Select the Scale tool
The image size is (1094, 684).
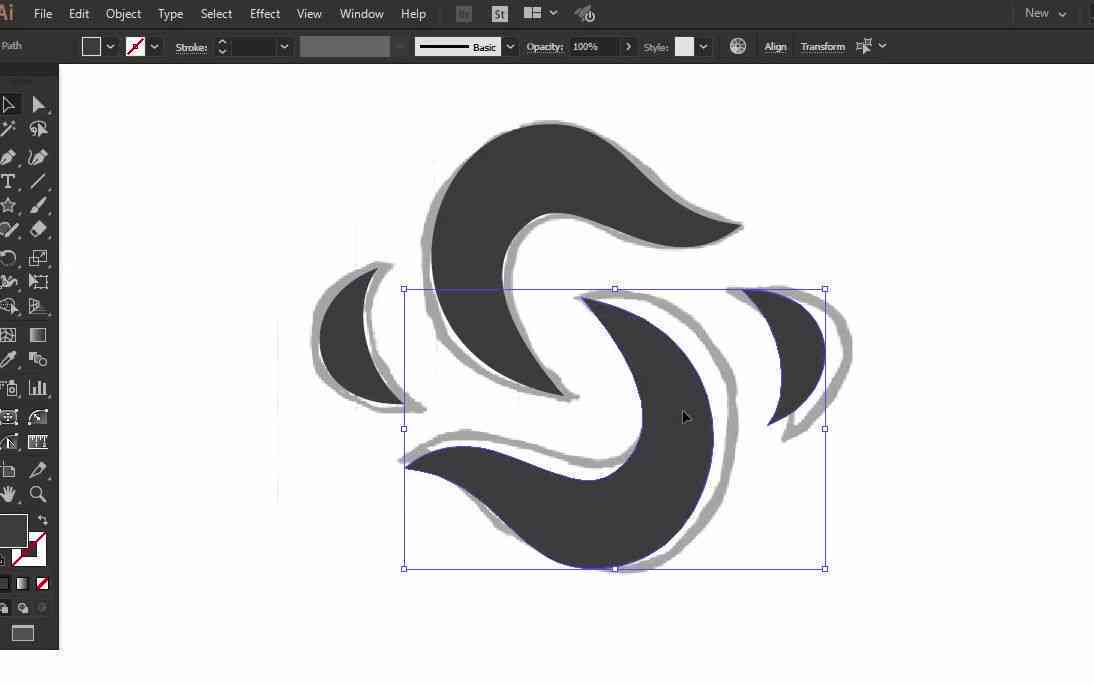pos(38,258)
